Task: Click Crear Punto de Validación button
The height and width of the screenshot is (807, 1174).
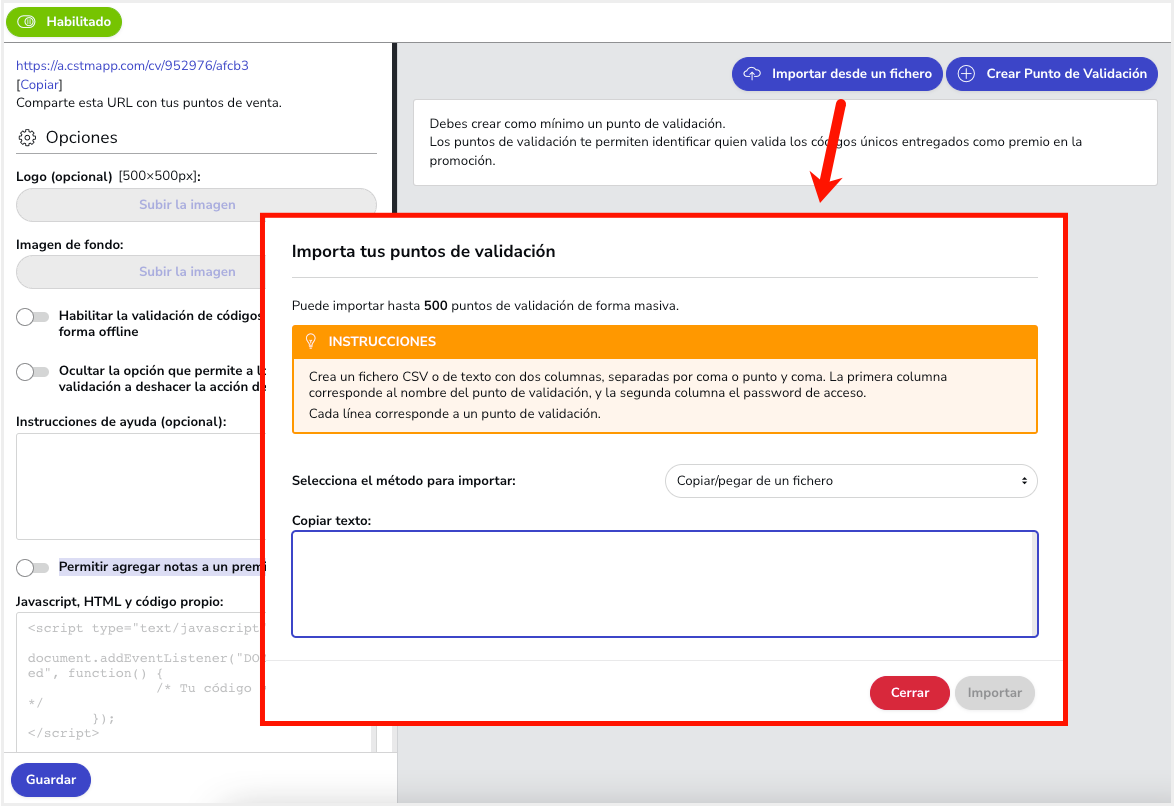Action: 1052,73
